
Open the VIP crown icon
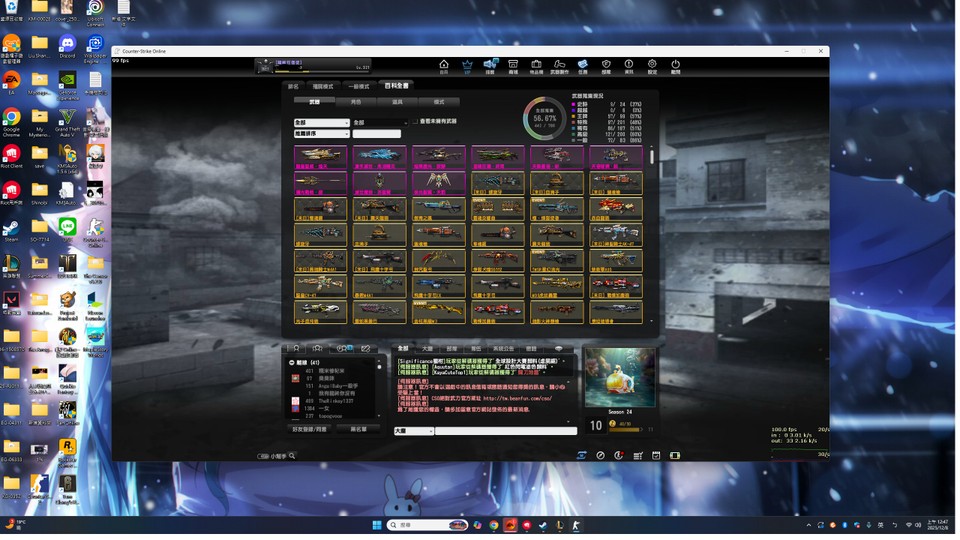[467, 65]
